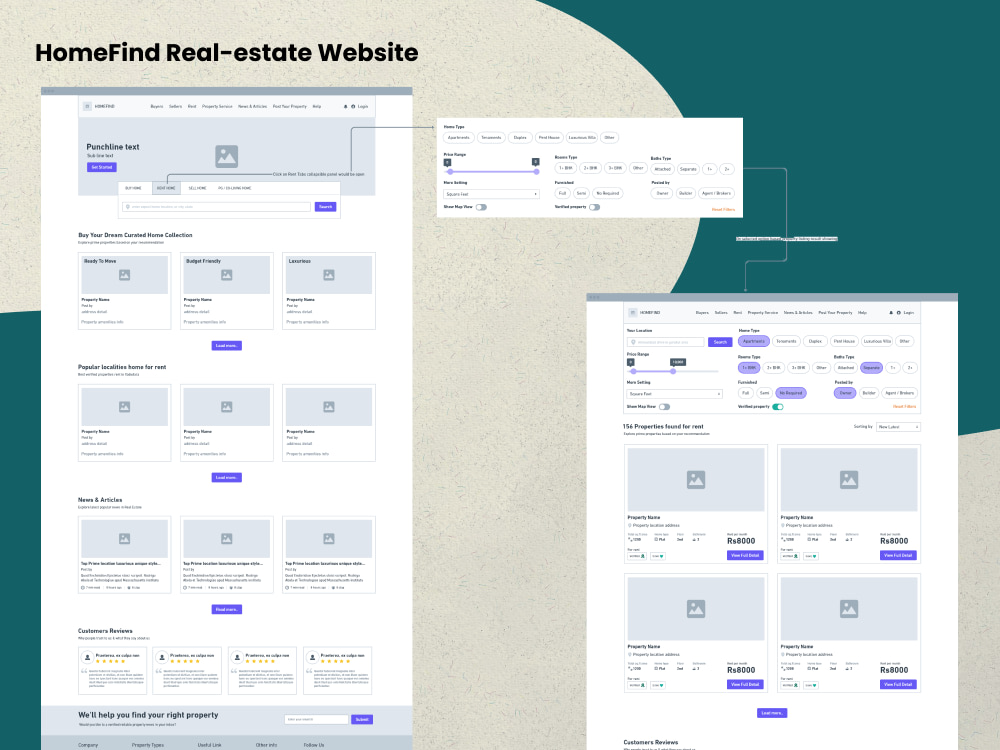Viewport: 1000px width, 750px height.
Task: Click the Search button in the homepage search box
Action: coord(325,207)
